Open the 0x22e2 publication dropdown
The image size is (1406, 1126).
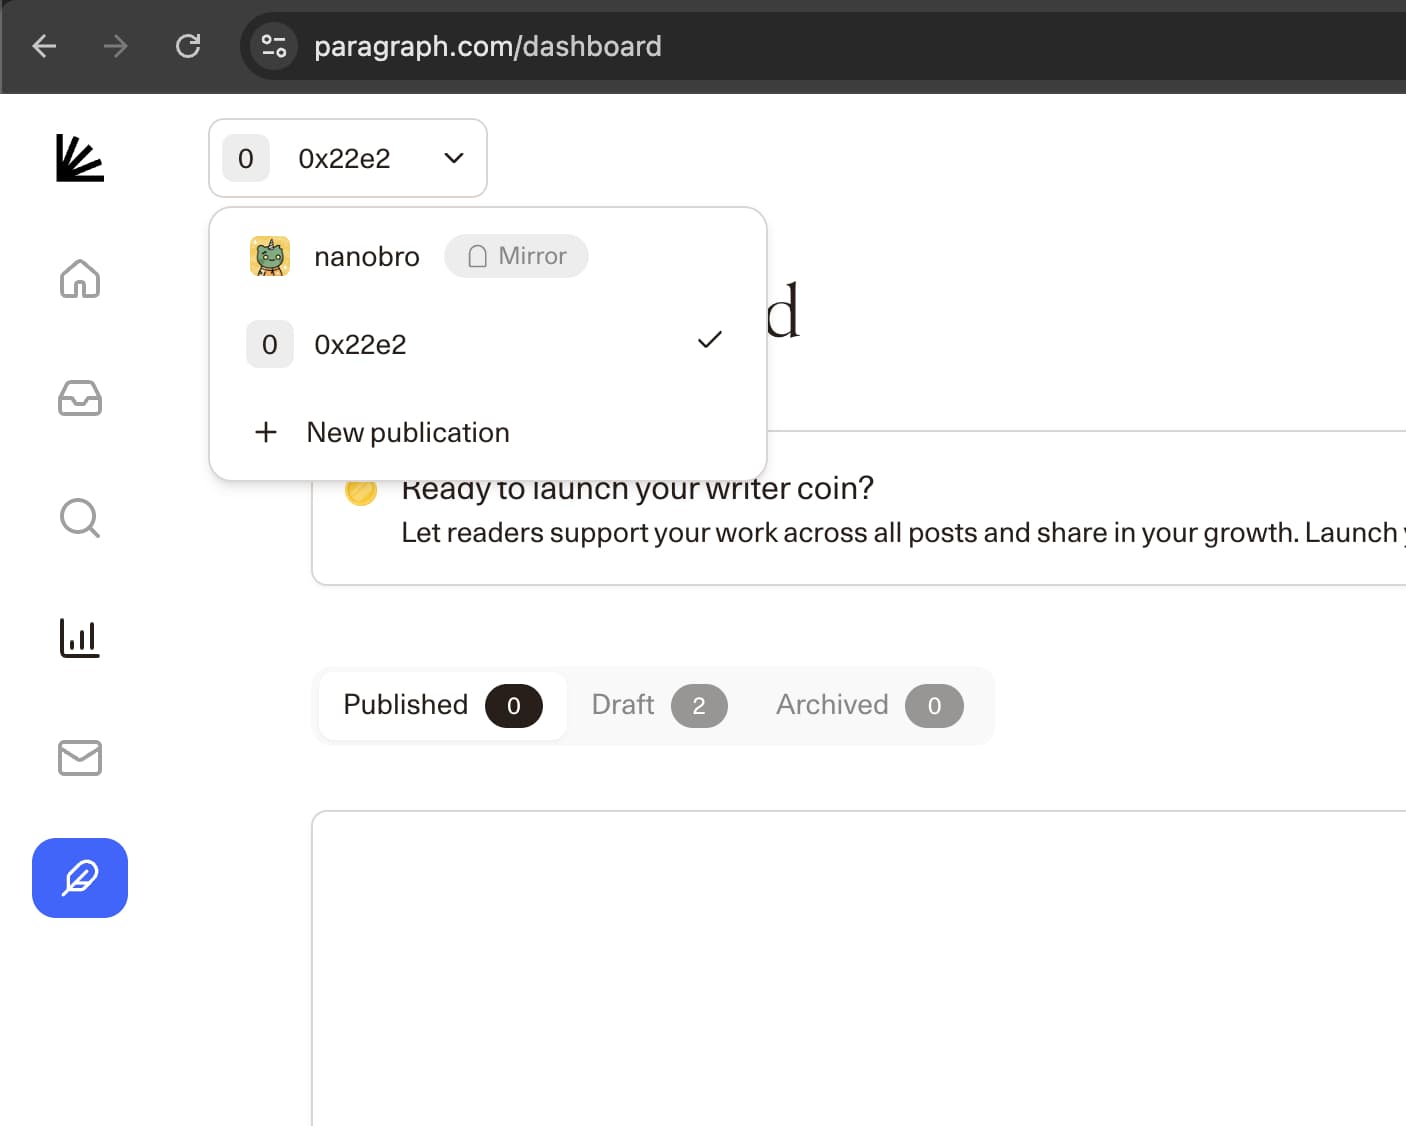[347, 158]
